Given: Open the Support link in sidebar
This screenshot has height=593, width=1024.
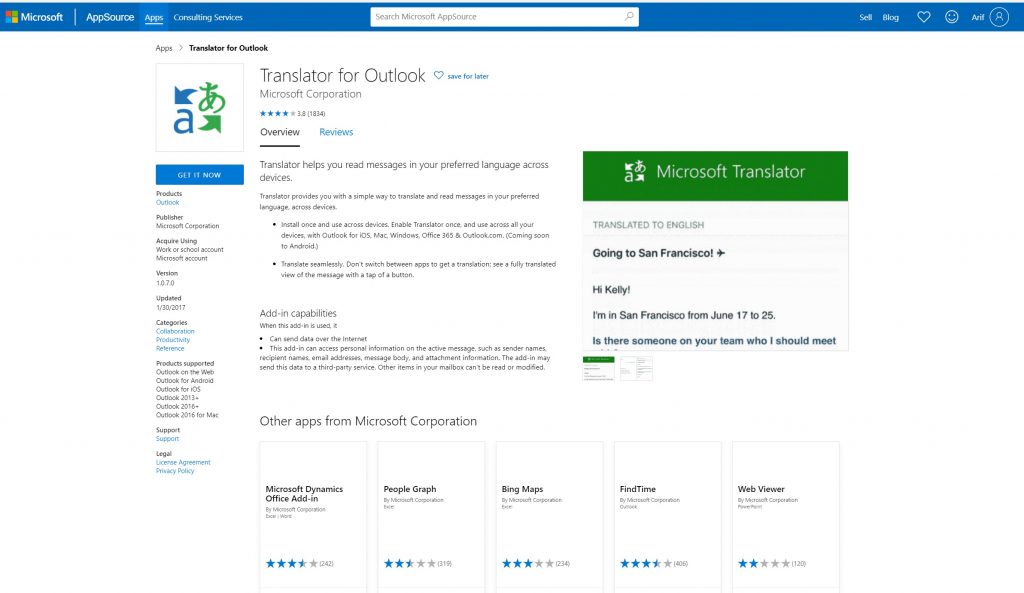Looking at the screenshot, I should coord(167,439).
